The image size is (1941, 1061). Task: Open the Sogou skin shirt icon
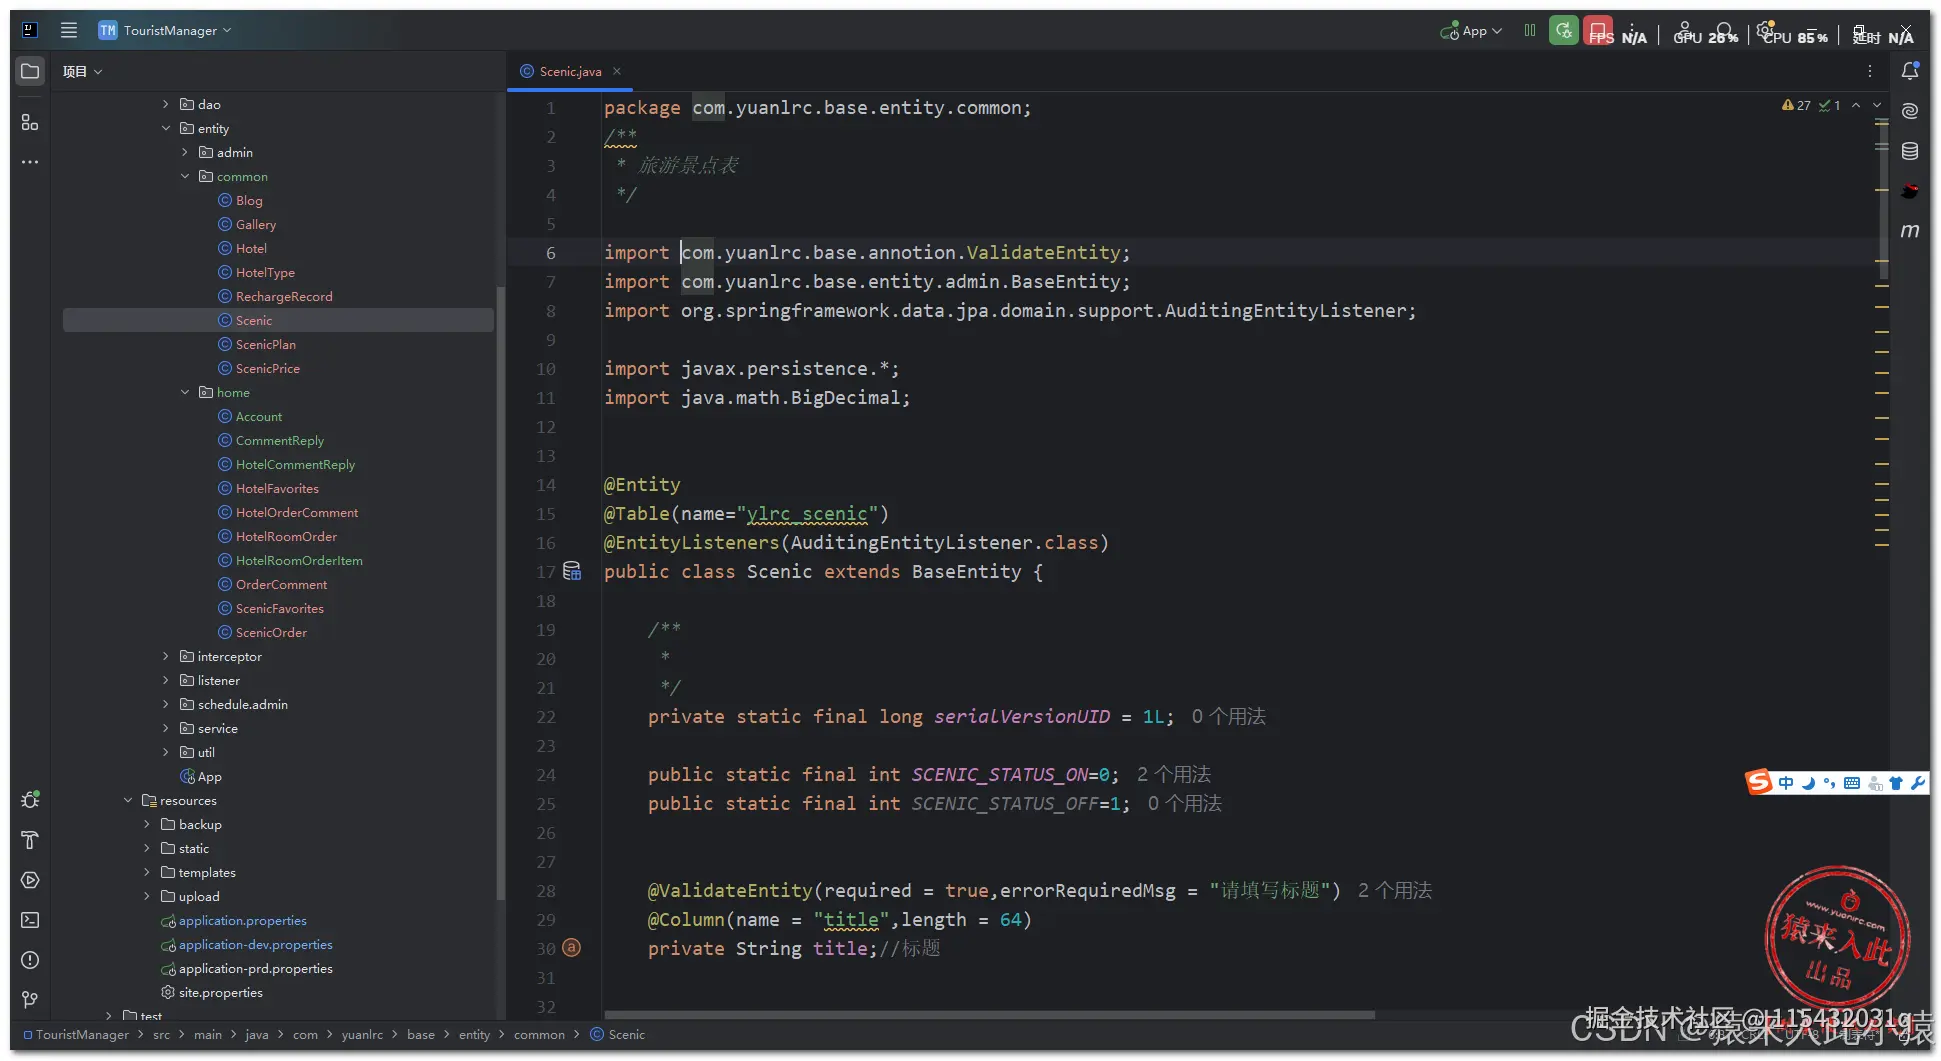coord(1896,783)
